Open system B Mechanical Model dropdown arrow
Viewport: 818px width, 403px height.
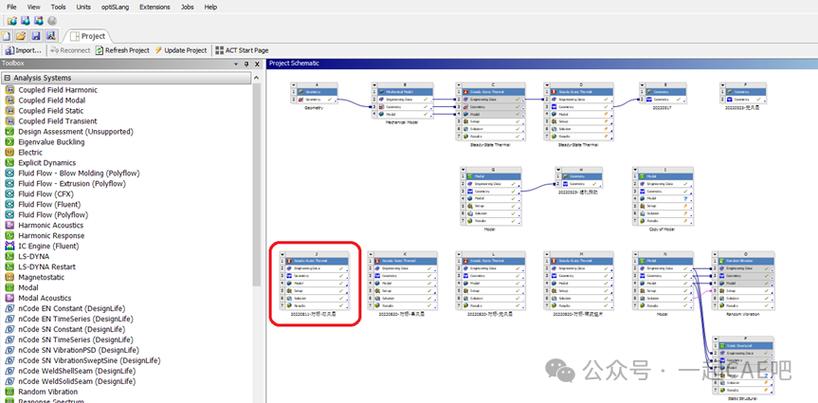[x=374, y=85]
